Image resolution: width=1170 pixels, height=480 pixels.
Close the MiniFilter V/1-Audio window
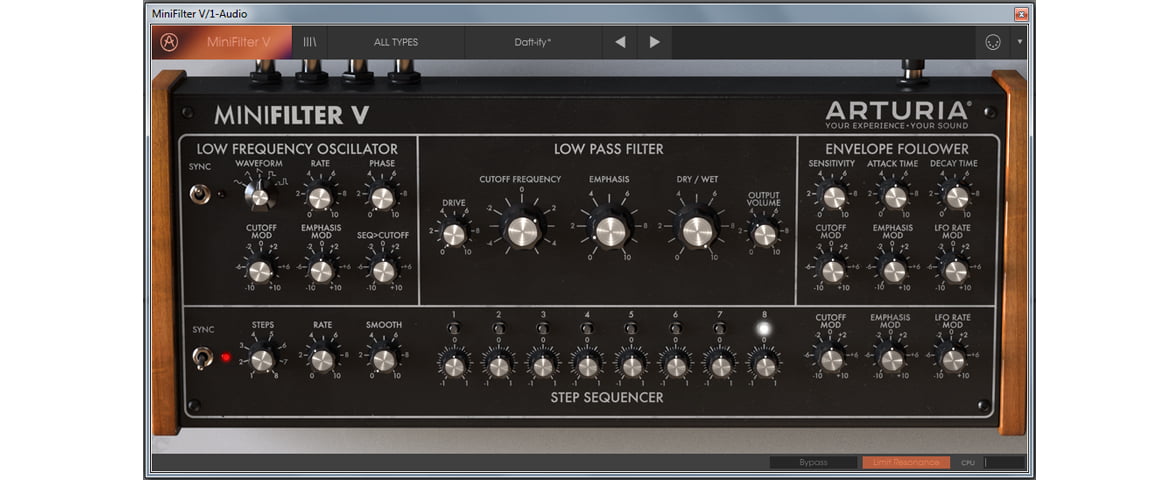tap(1021, 14)
